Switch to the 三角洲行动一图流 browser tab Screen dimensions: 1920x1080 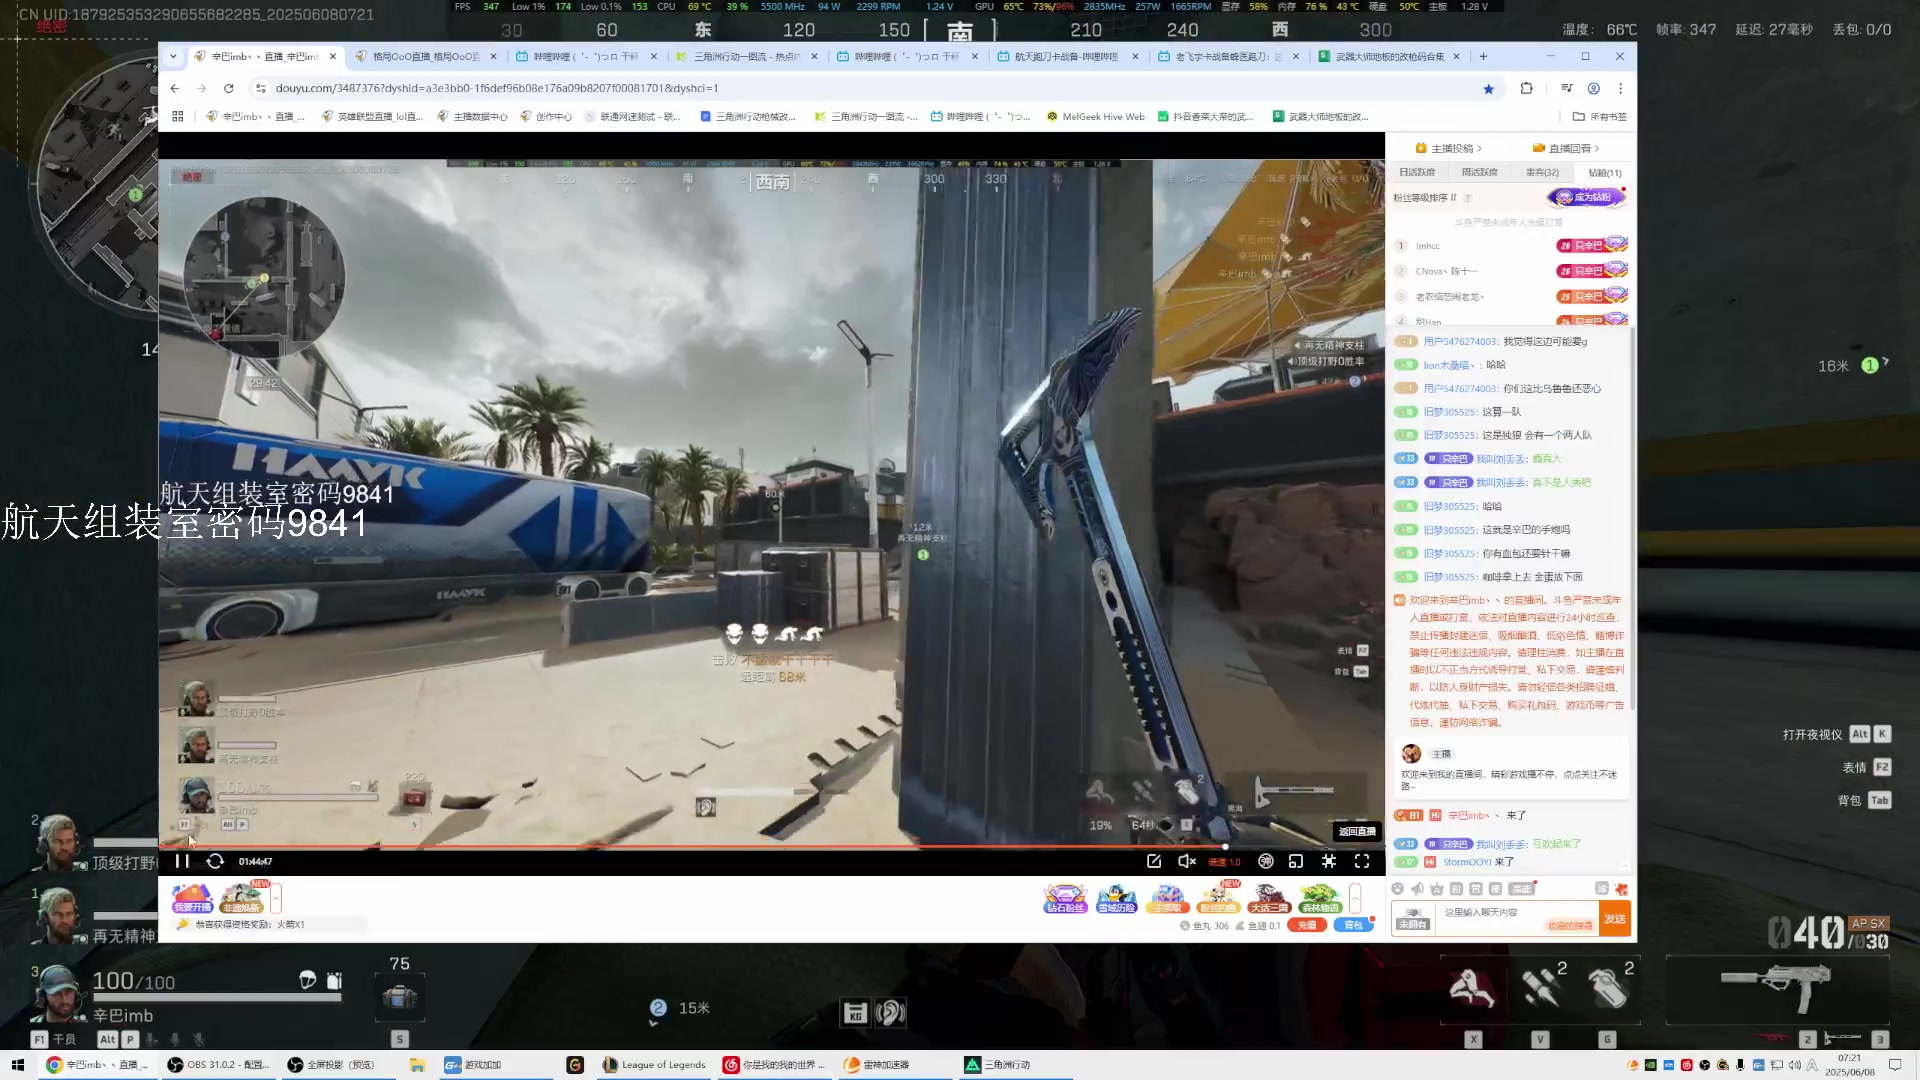pyautogui.click(x=748, y=57)
